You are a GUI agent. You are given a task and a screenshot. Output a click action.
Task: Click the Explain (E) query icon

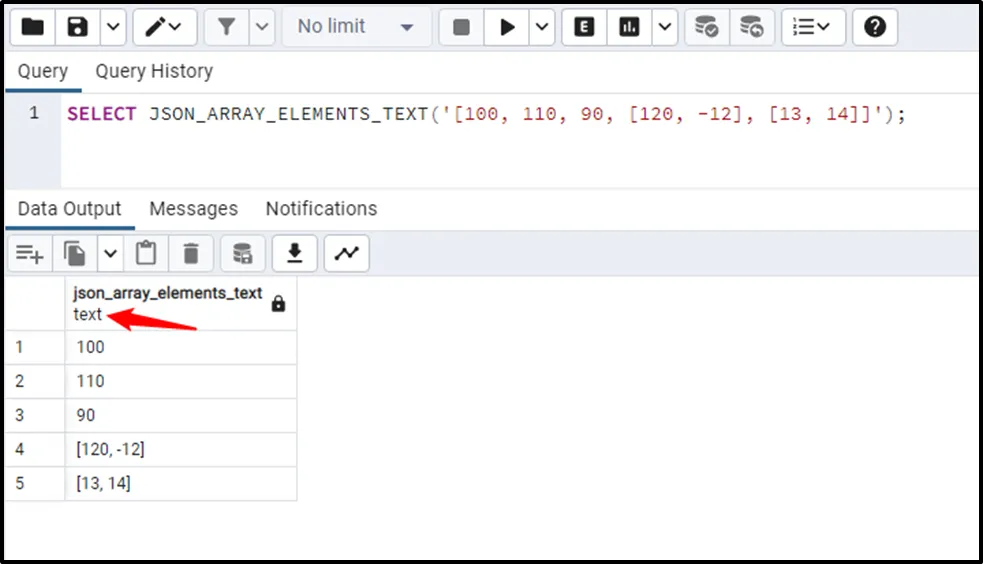(585, 27)
